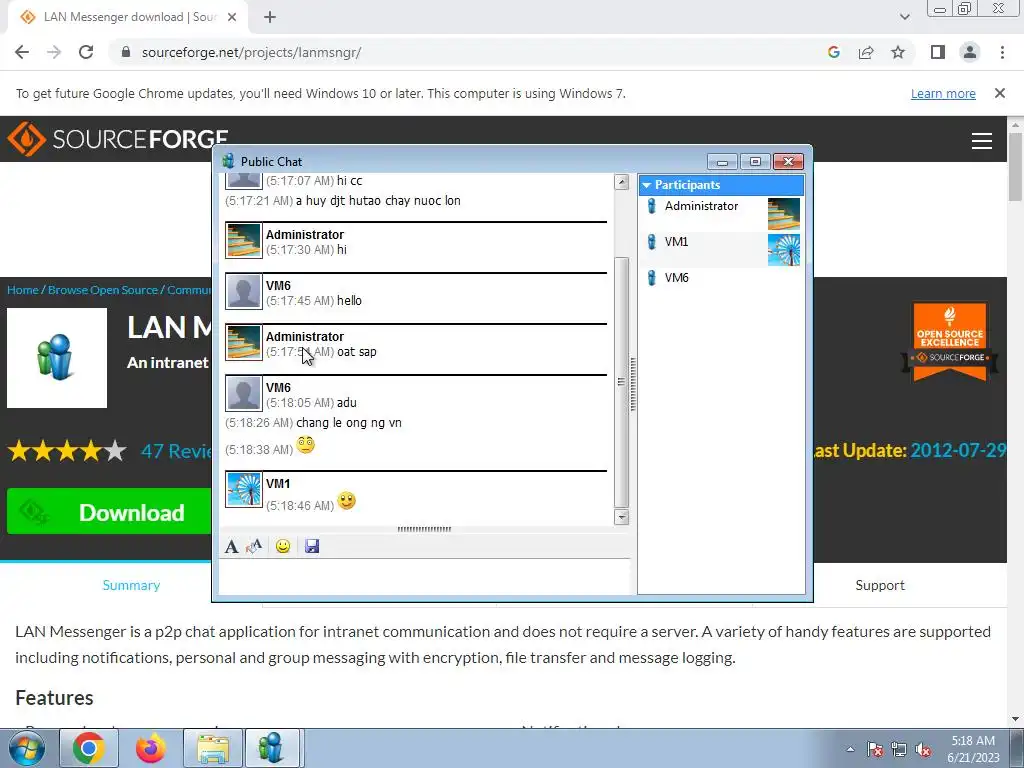
Task: Click the chat scrollbar down arrow
Action: (622, 517)
